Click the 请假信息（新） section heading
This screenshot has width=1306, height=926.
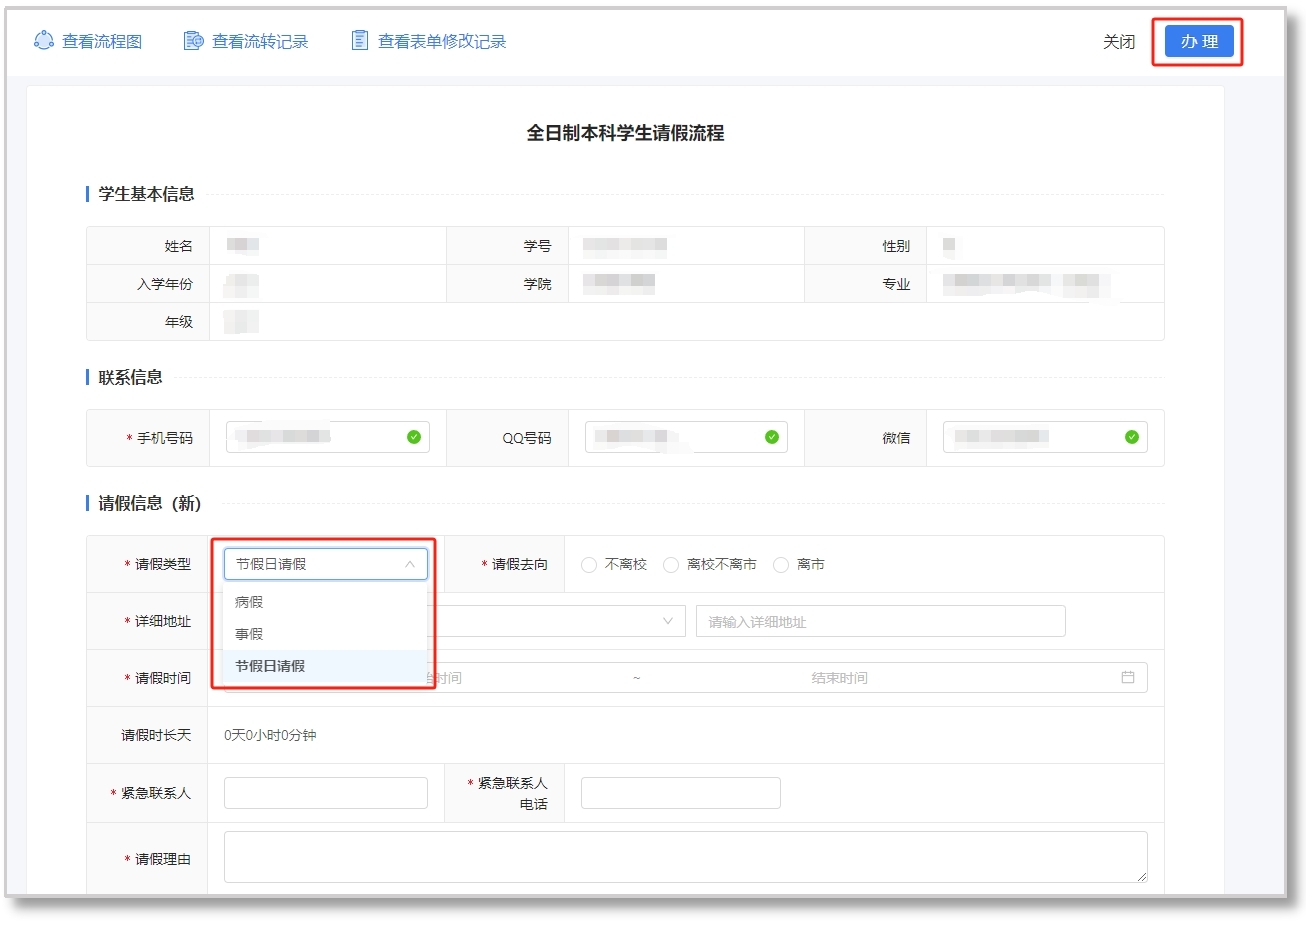pos(150,503)
